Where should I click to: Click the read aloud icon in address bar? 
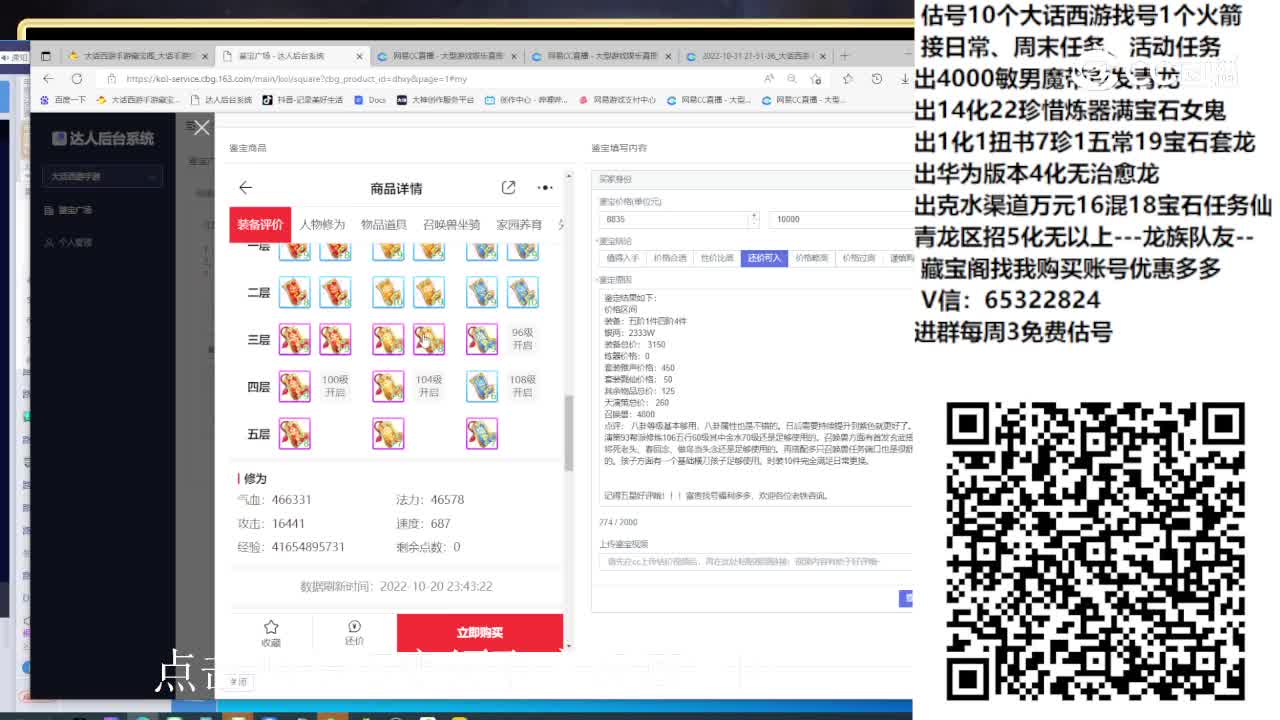point(769,78)
